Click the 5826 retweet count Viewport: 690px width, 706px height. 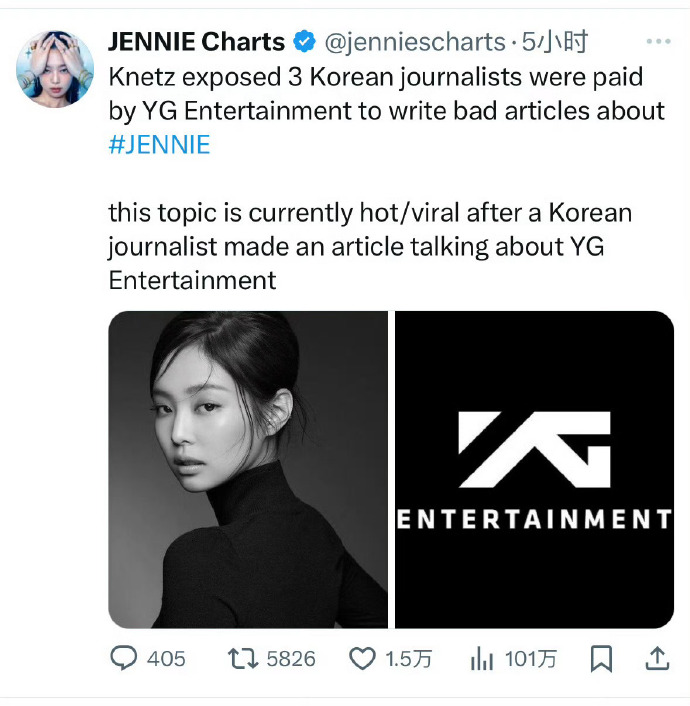tap(291, 658)
